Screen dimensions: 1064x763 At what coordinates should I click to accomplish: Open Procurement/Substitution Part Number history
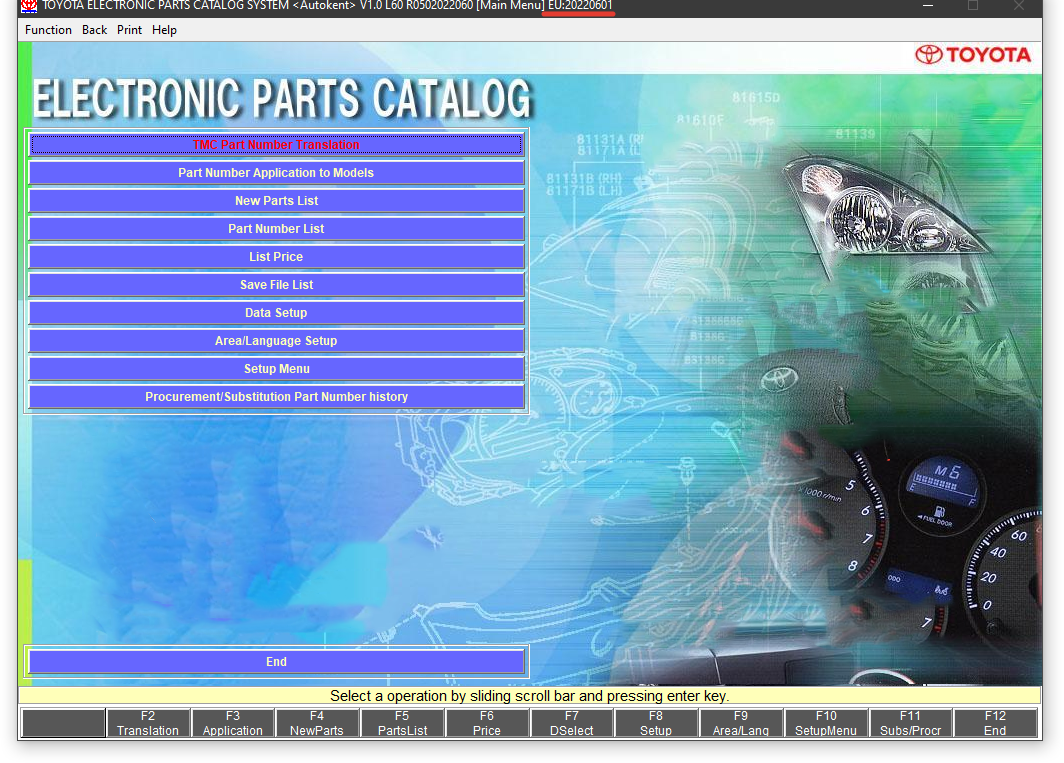276,397
